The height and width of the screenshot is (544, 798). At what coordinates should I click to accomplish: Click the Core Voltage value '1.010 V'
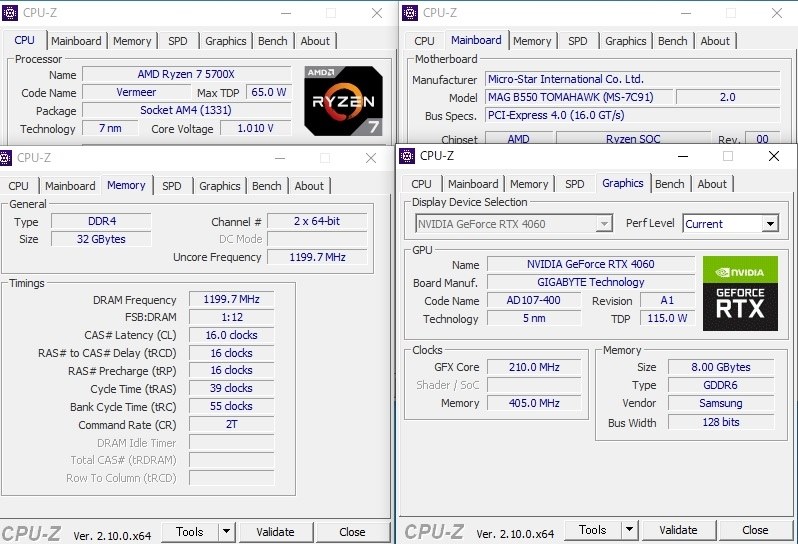point(255,128)
